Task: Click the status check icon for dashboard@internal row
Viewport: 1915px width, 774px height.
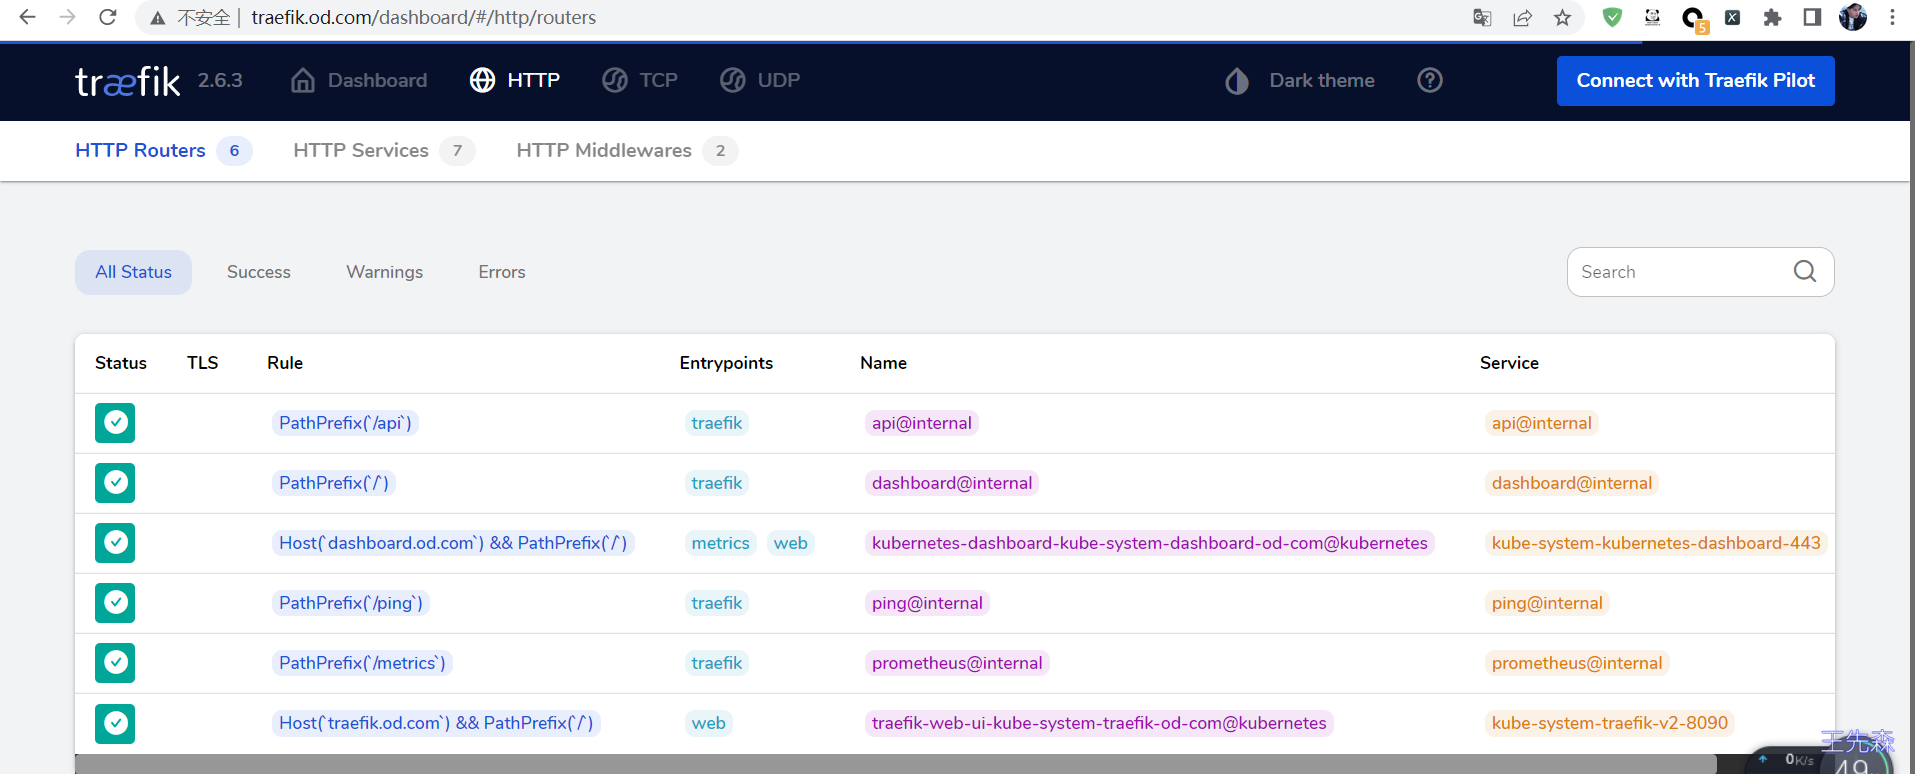Action: 115,483
